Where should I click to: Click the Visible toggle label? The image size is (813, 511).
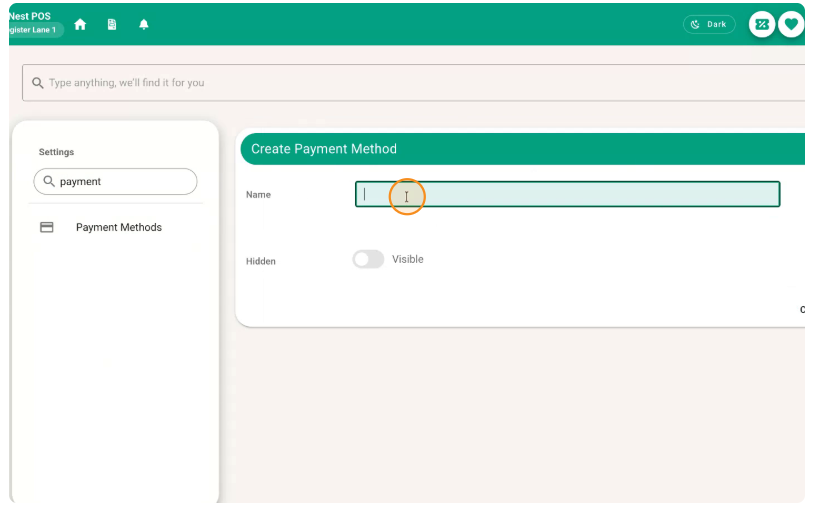click(x=408, y=259)
